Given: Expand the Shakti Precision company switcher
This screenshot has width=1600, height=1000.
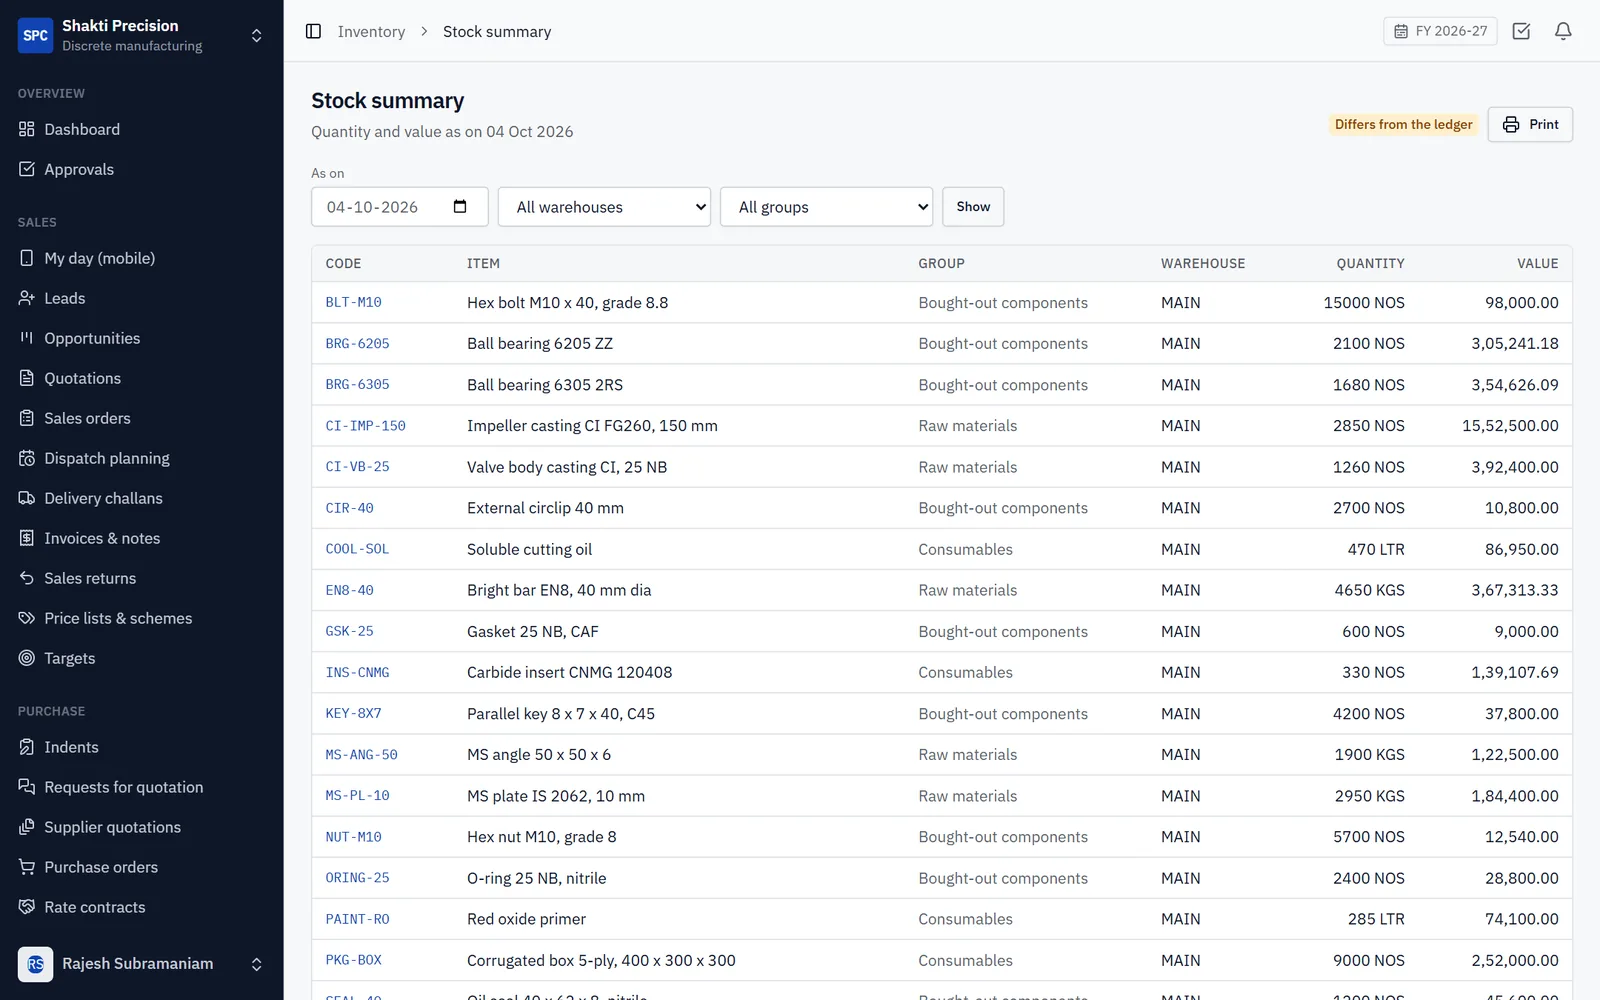Looking at the screenshot, I should tap(256, 35).
